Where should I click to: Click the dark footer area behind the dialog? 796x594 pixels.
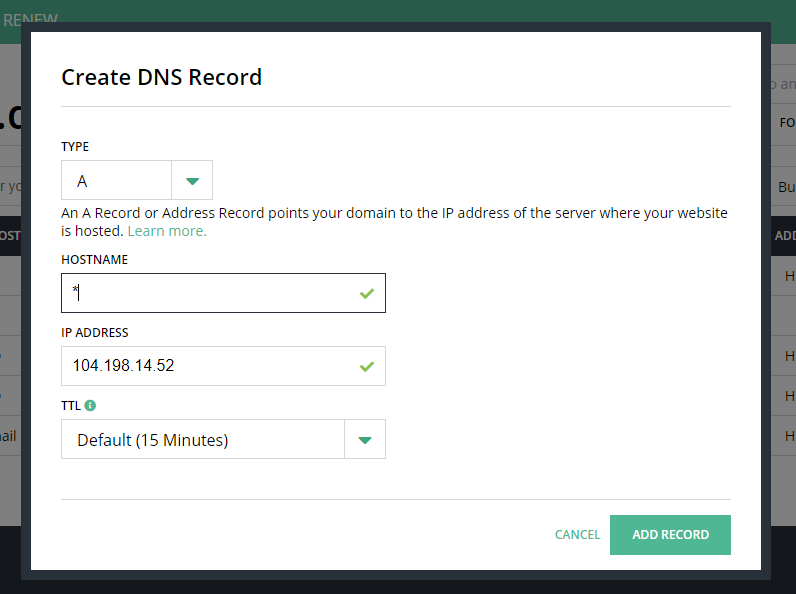click(400, 583)
